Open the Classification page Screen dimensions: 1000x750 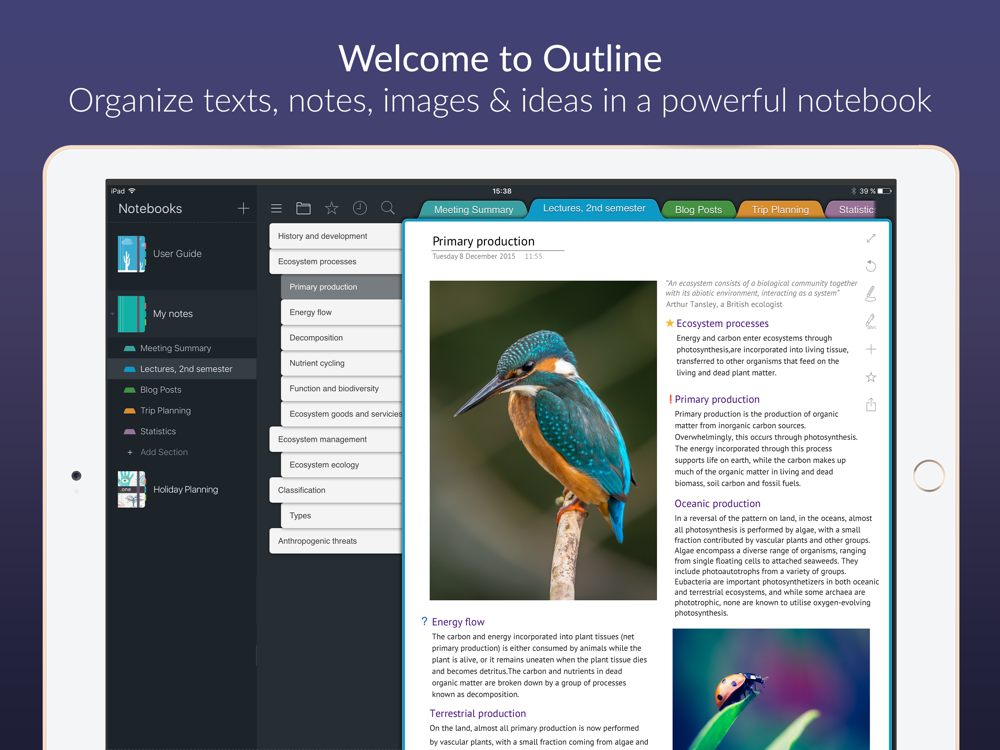[335, 490]
